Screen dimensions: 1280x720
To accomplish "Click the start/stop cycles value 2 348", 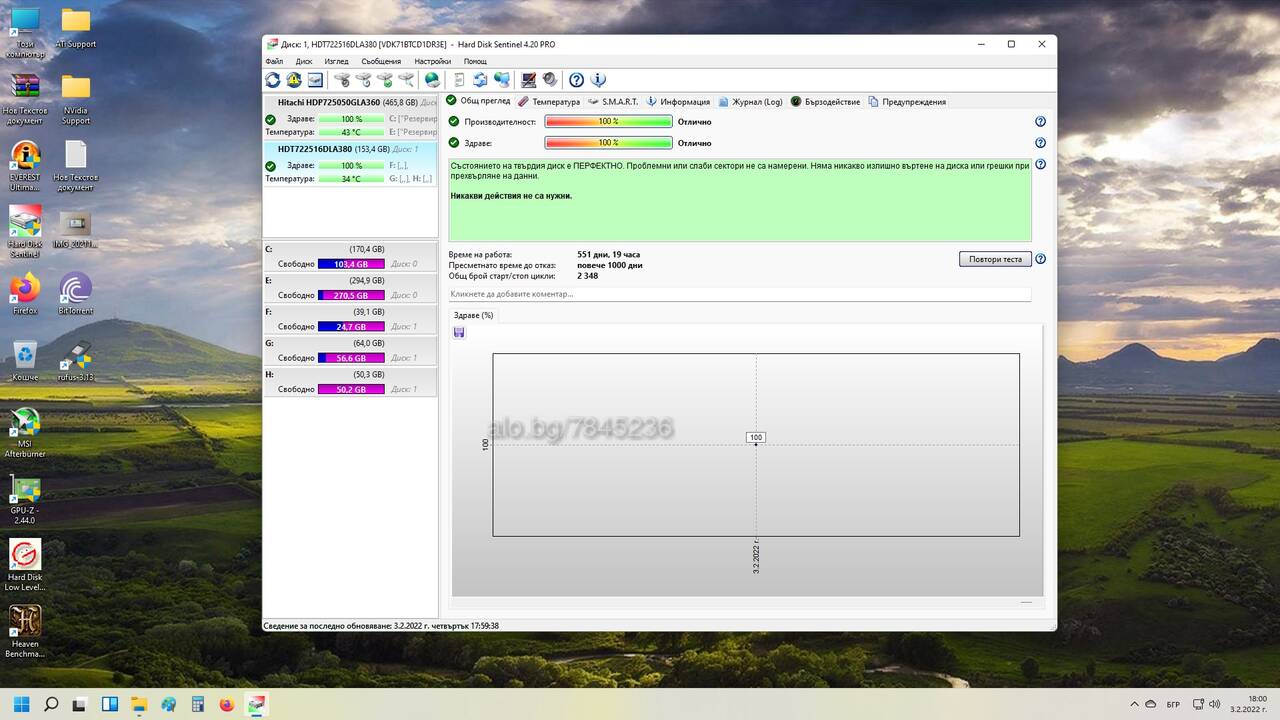I will click(588, 276).
